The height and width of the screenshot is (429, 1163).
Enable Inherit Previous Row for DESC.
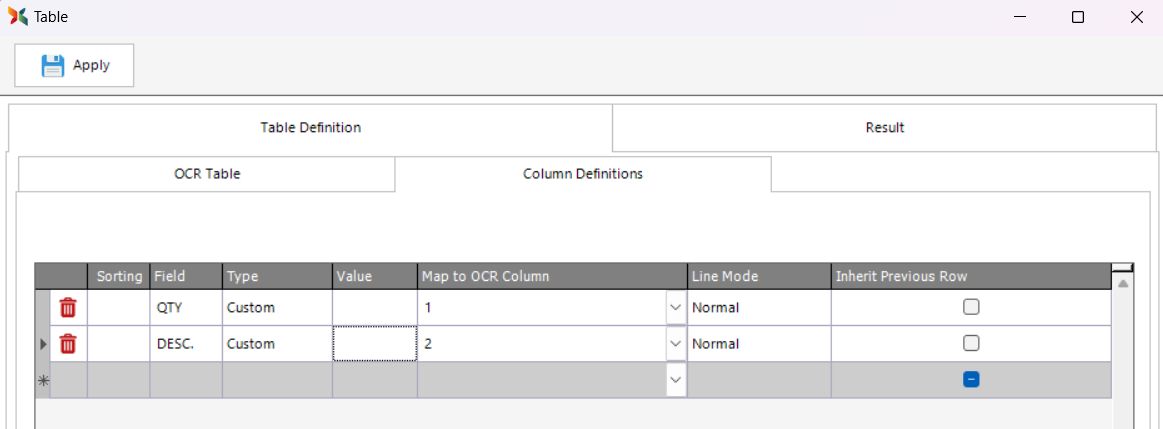(x=971, y=344)
